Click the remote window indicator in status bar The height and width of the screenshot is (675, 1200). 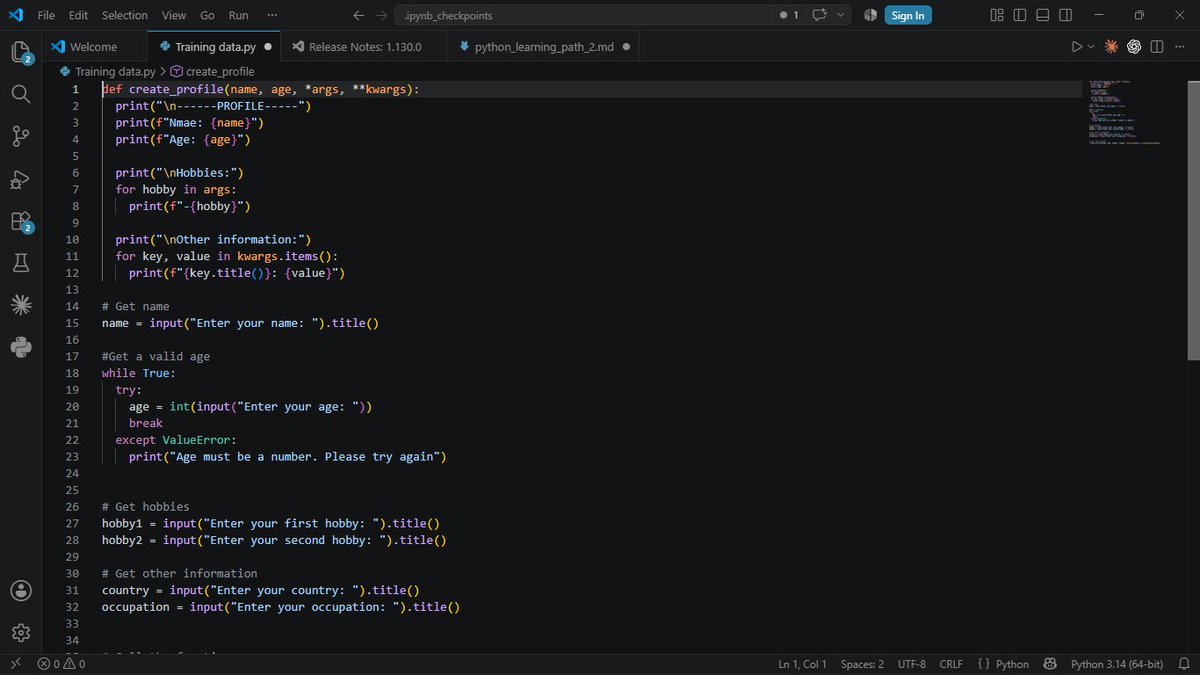(x=15, y=664)
